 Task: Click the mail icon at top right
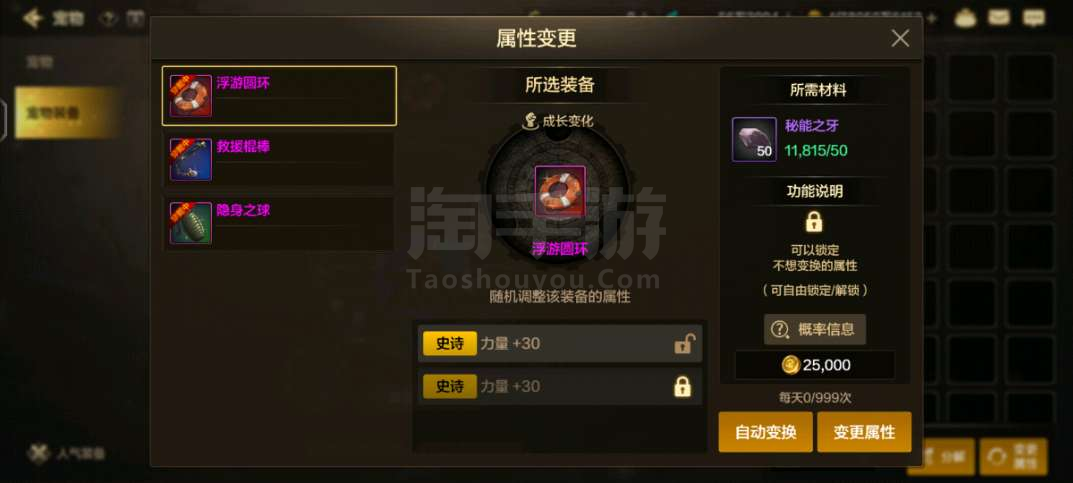[x=1000, y=18]
